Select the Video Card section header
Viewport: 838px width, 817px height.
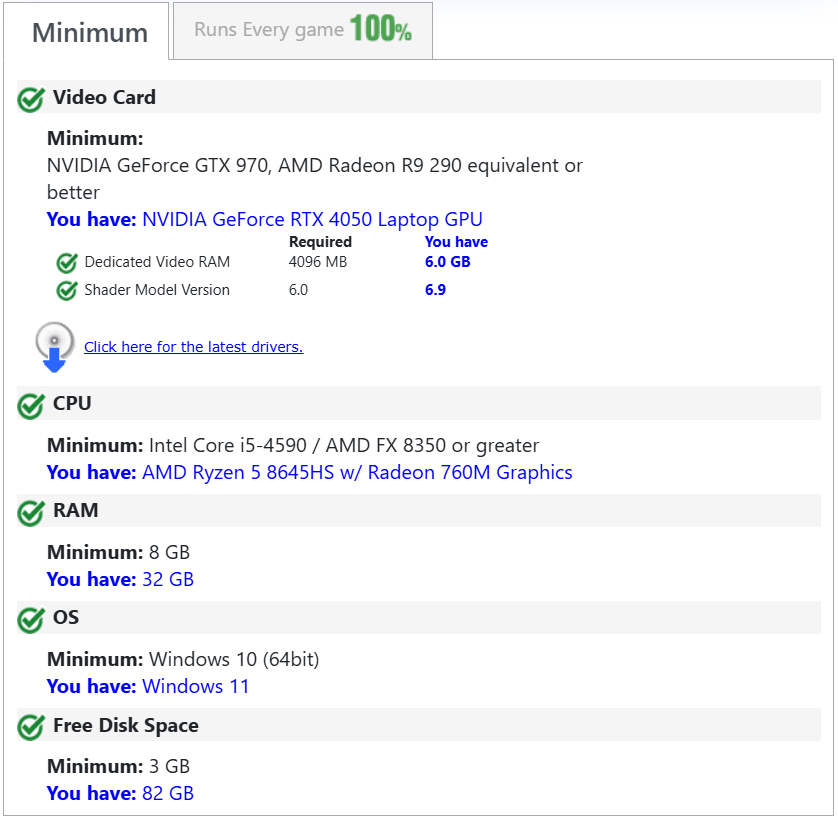[x=104, y=98]
